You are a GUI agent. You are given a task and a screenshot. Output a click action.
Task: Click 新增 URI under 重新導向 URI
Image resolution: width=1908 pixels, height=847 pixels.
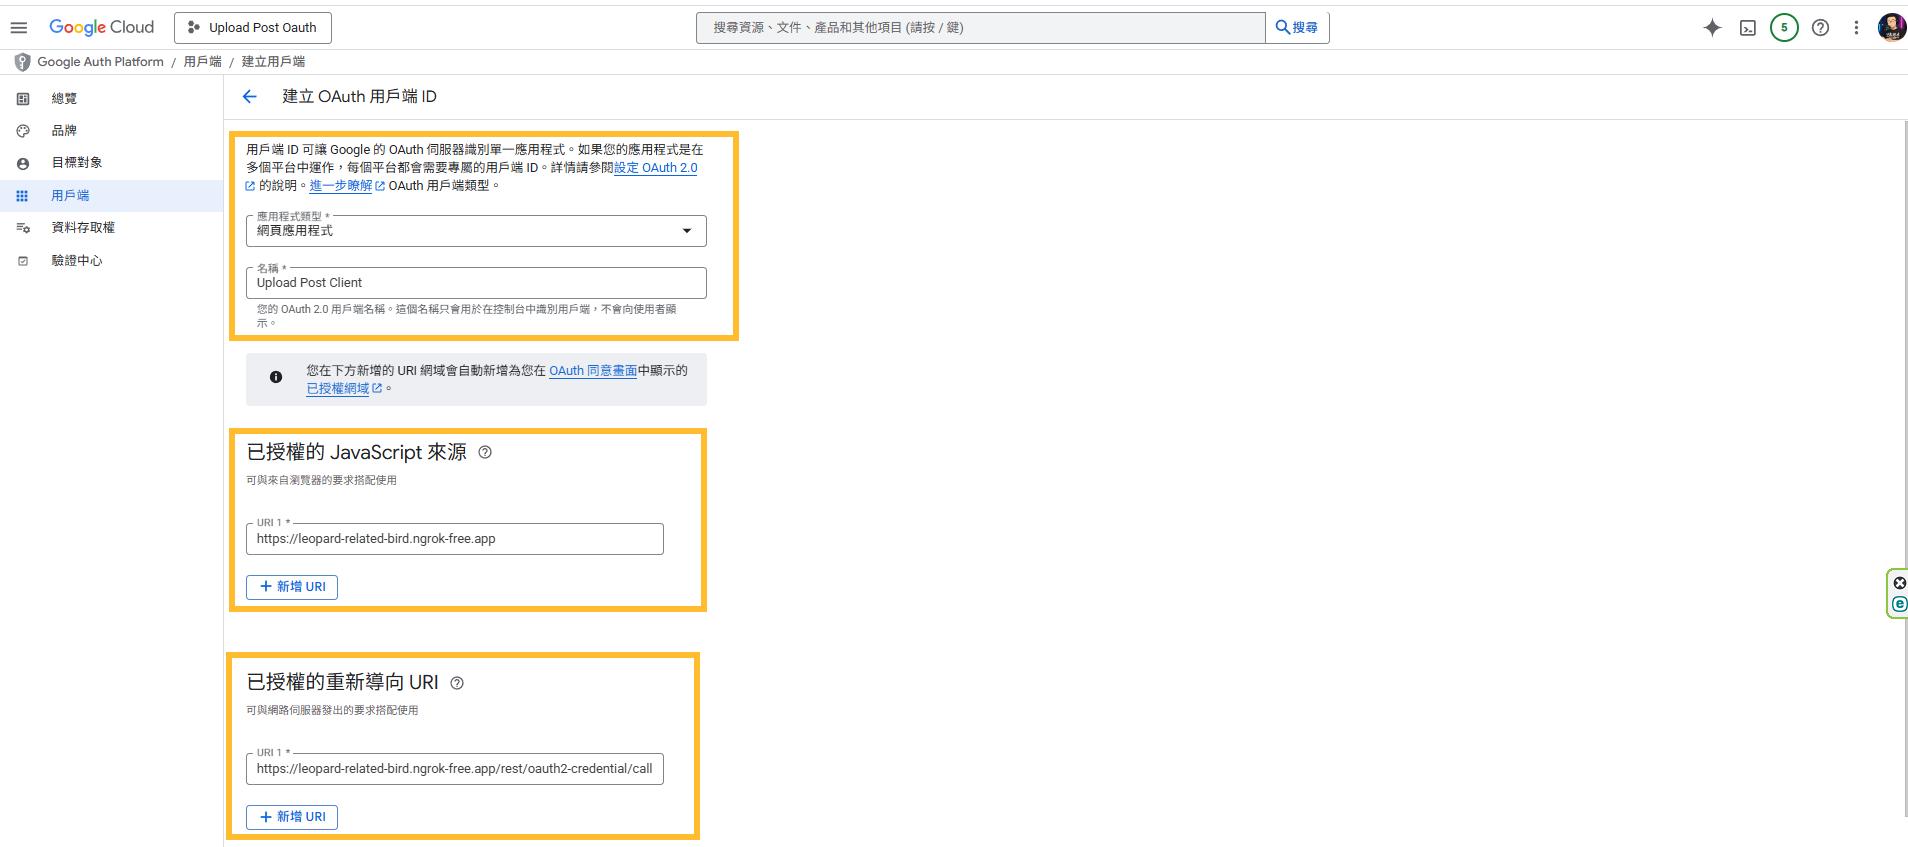click(x=292, y=817)
